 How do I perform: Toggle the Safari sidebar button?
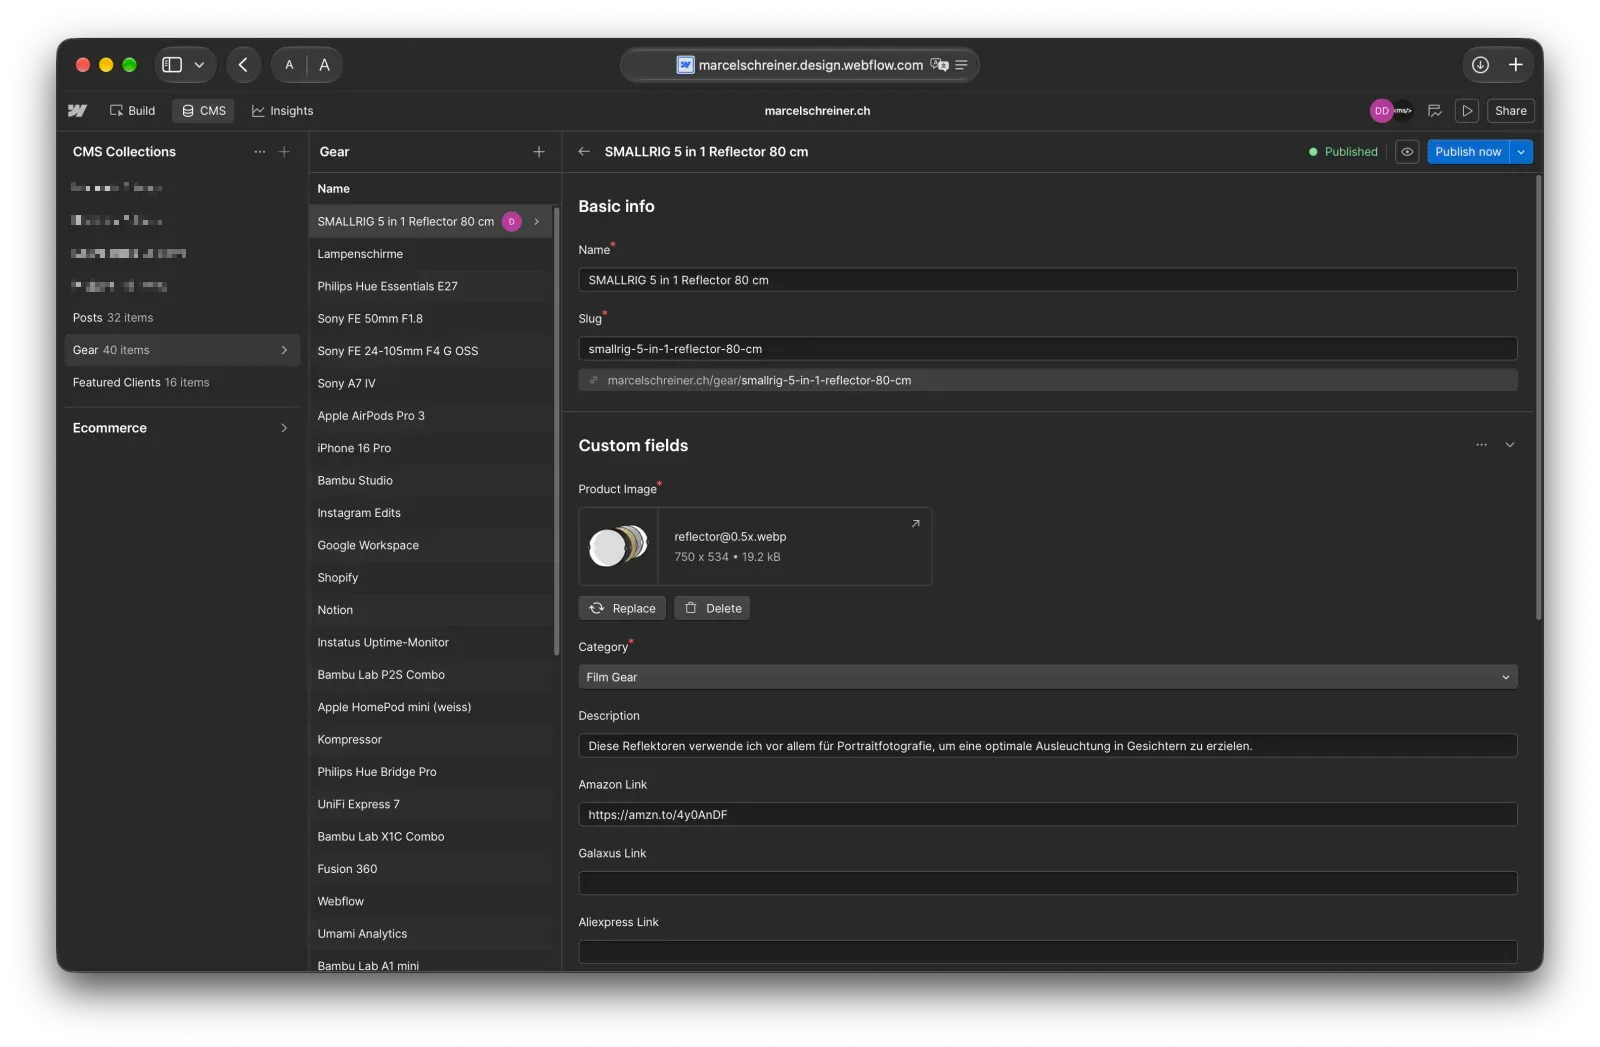pyautogui.click(x=172, y=65)
